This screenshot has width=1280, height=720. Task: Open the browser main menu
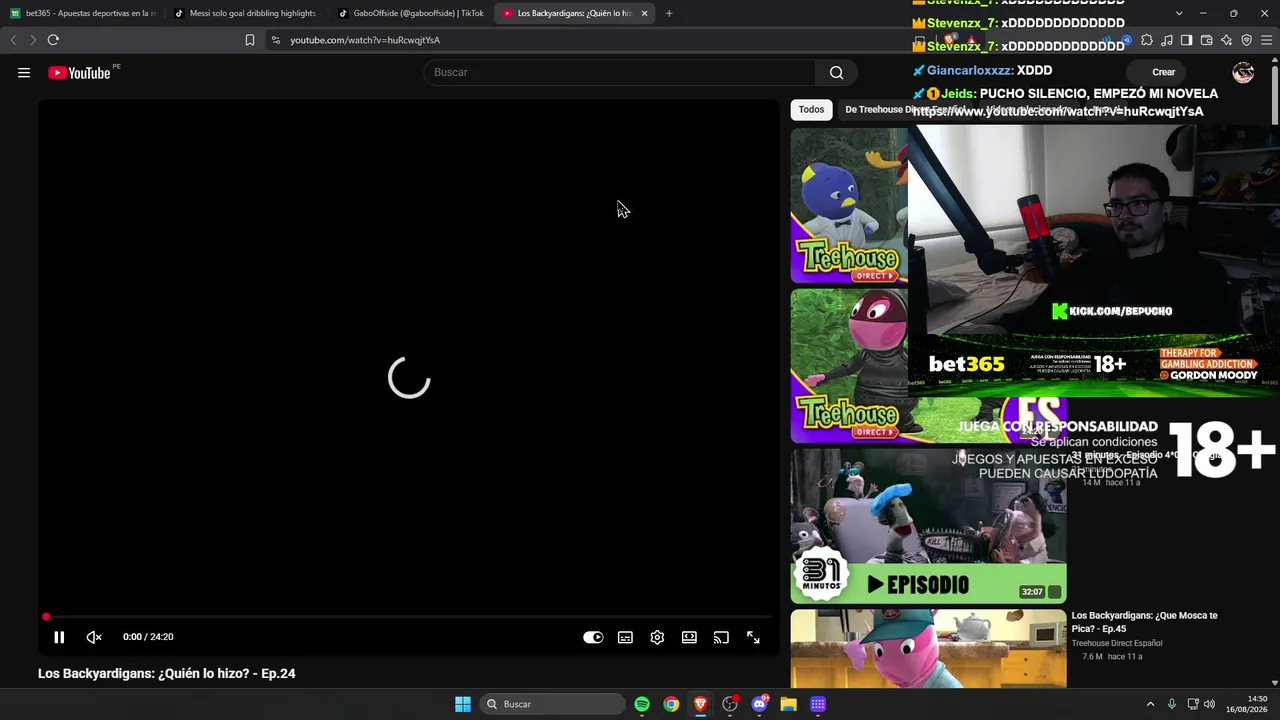coord(1266,40)
